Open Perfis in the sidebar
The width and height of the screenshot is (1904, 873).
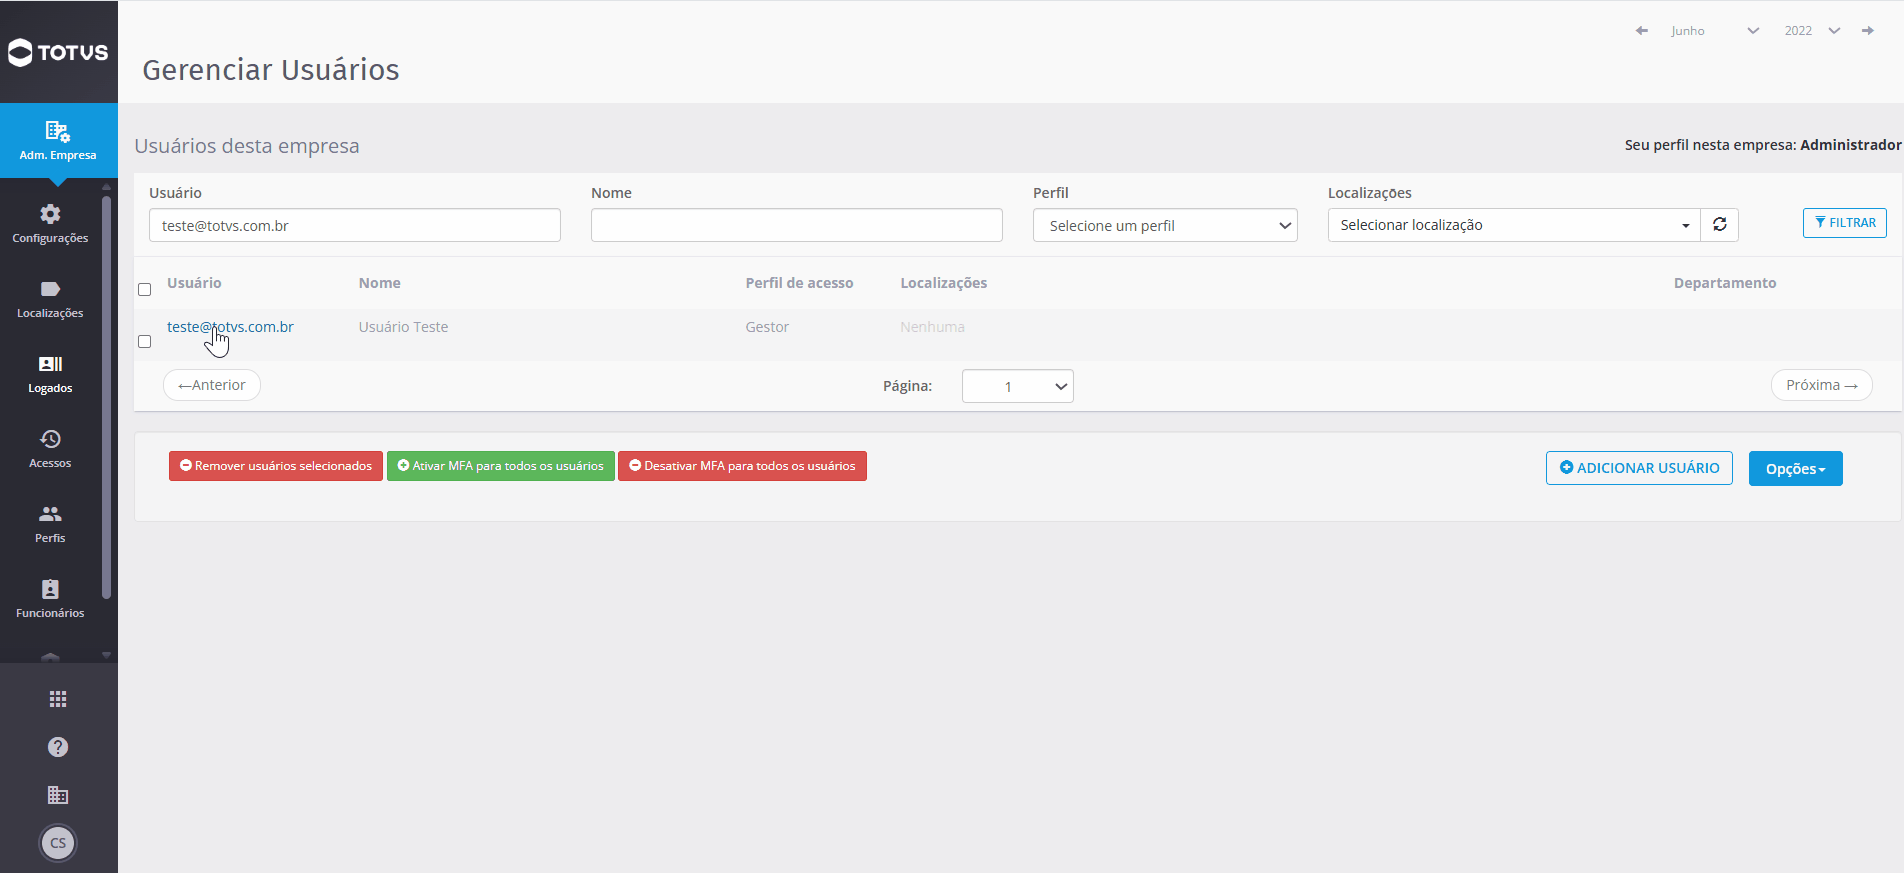click(50, 524)
